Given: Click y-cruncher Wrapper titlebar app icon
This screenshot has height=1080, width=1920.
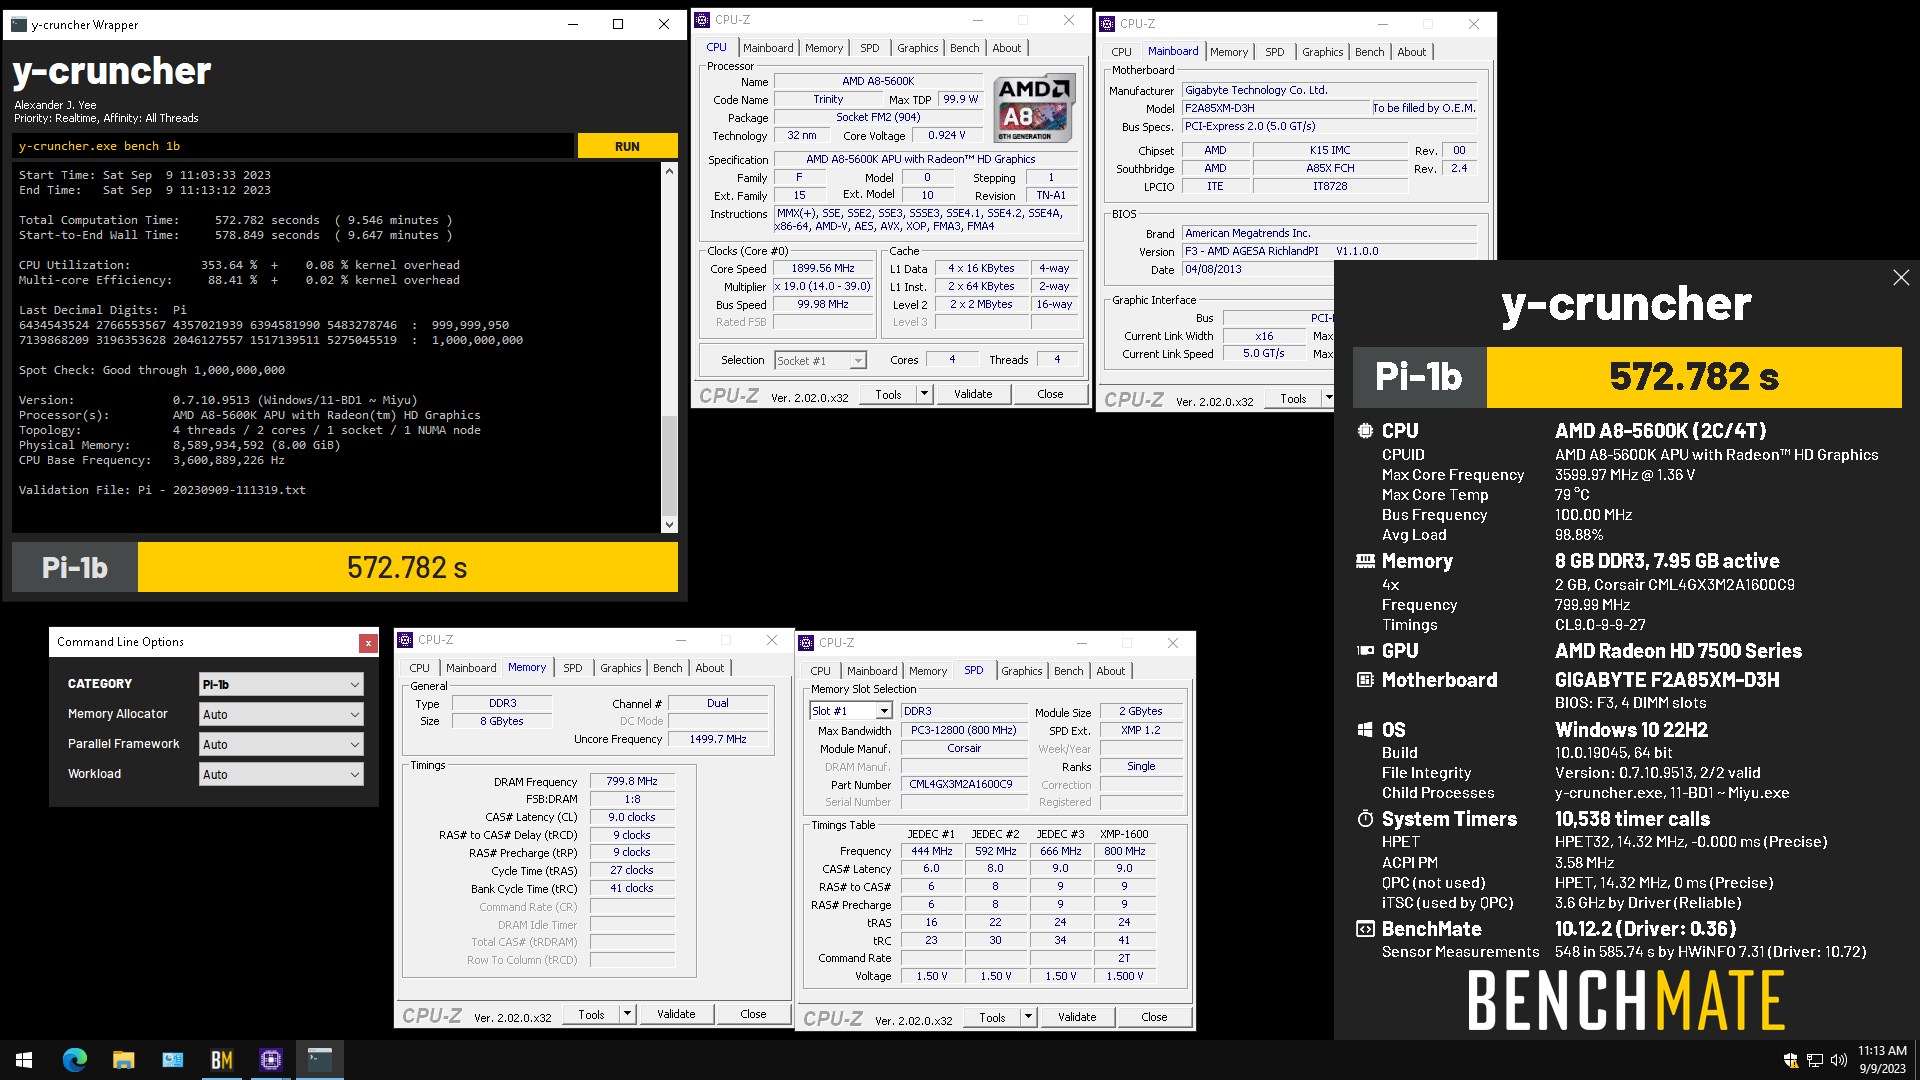Looking at the screenshot, I should click(19, 25).
